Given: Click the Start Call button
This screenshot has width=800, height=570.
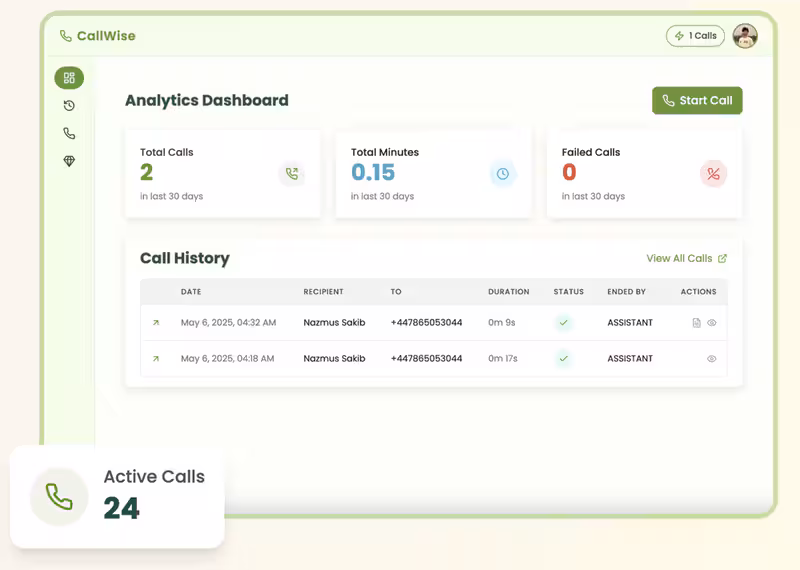Looking at the screenshot, I should click(697, 101).
